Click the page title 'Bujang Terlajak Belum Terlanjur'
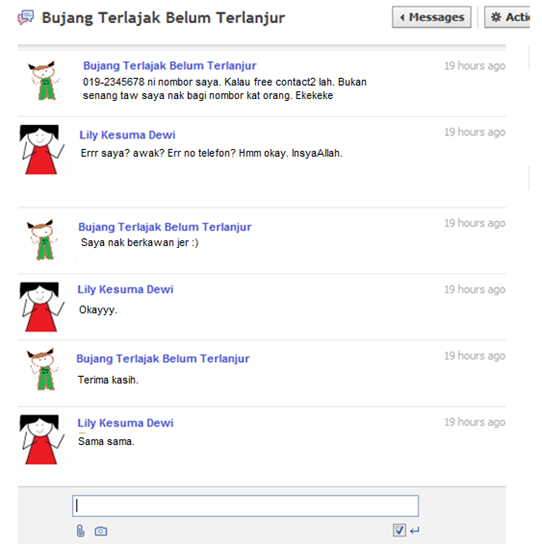Viewport: 542px width, 544px height. (163, 18)
